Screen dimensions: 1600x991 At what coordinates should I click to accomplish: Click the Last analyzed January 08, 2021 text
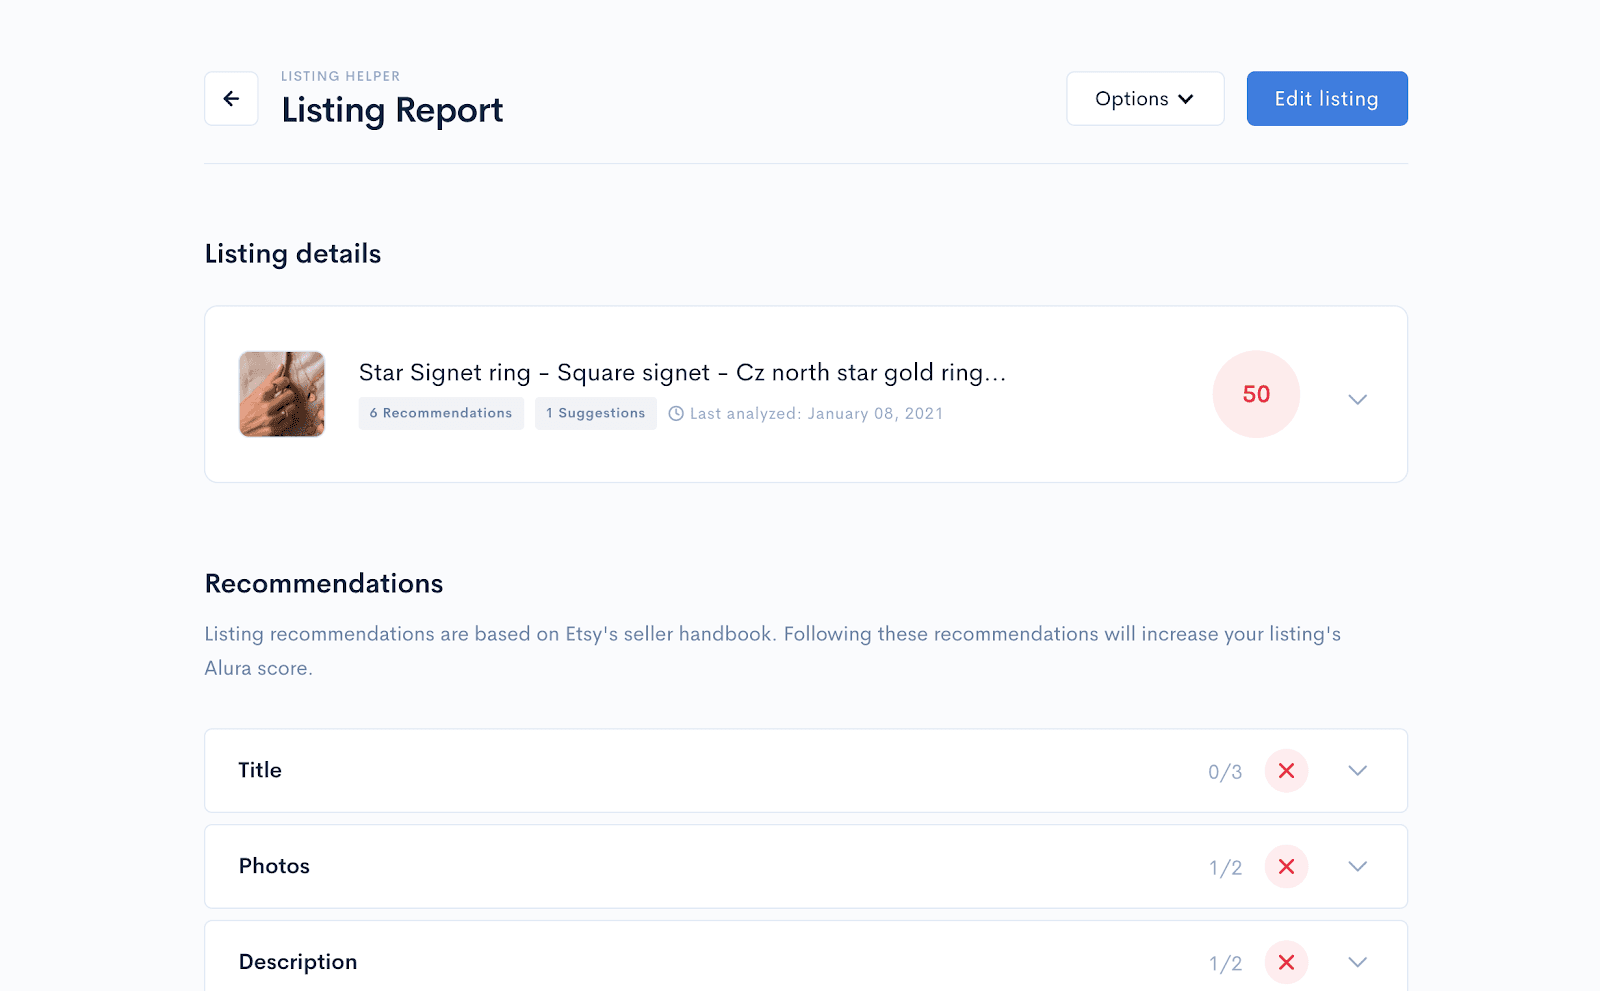click(816, 414)
